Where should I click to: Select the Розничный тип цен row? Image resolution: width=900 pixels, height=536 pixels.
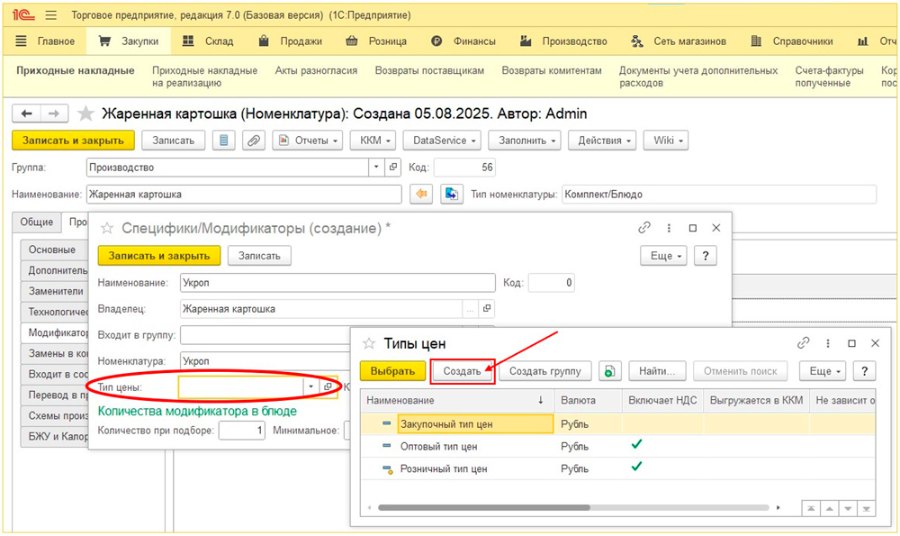click(618, 469)
